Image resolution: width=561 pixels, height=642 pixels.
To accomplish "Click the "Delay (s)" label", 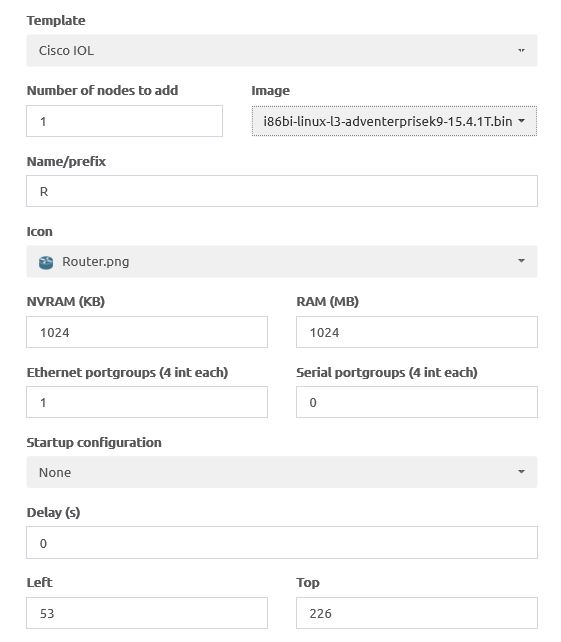I will click(53, 513).
